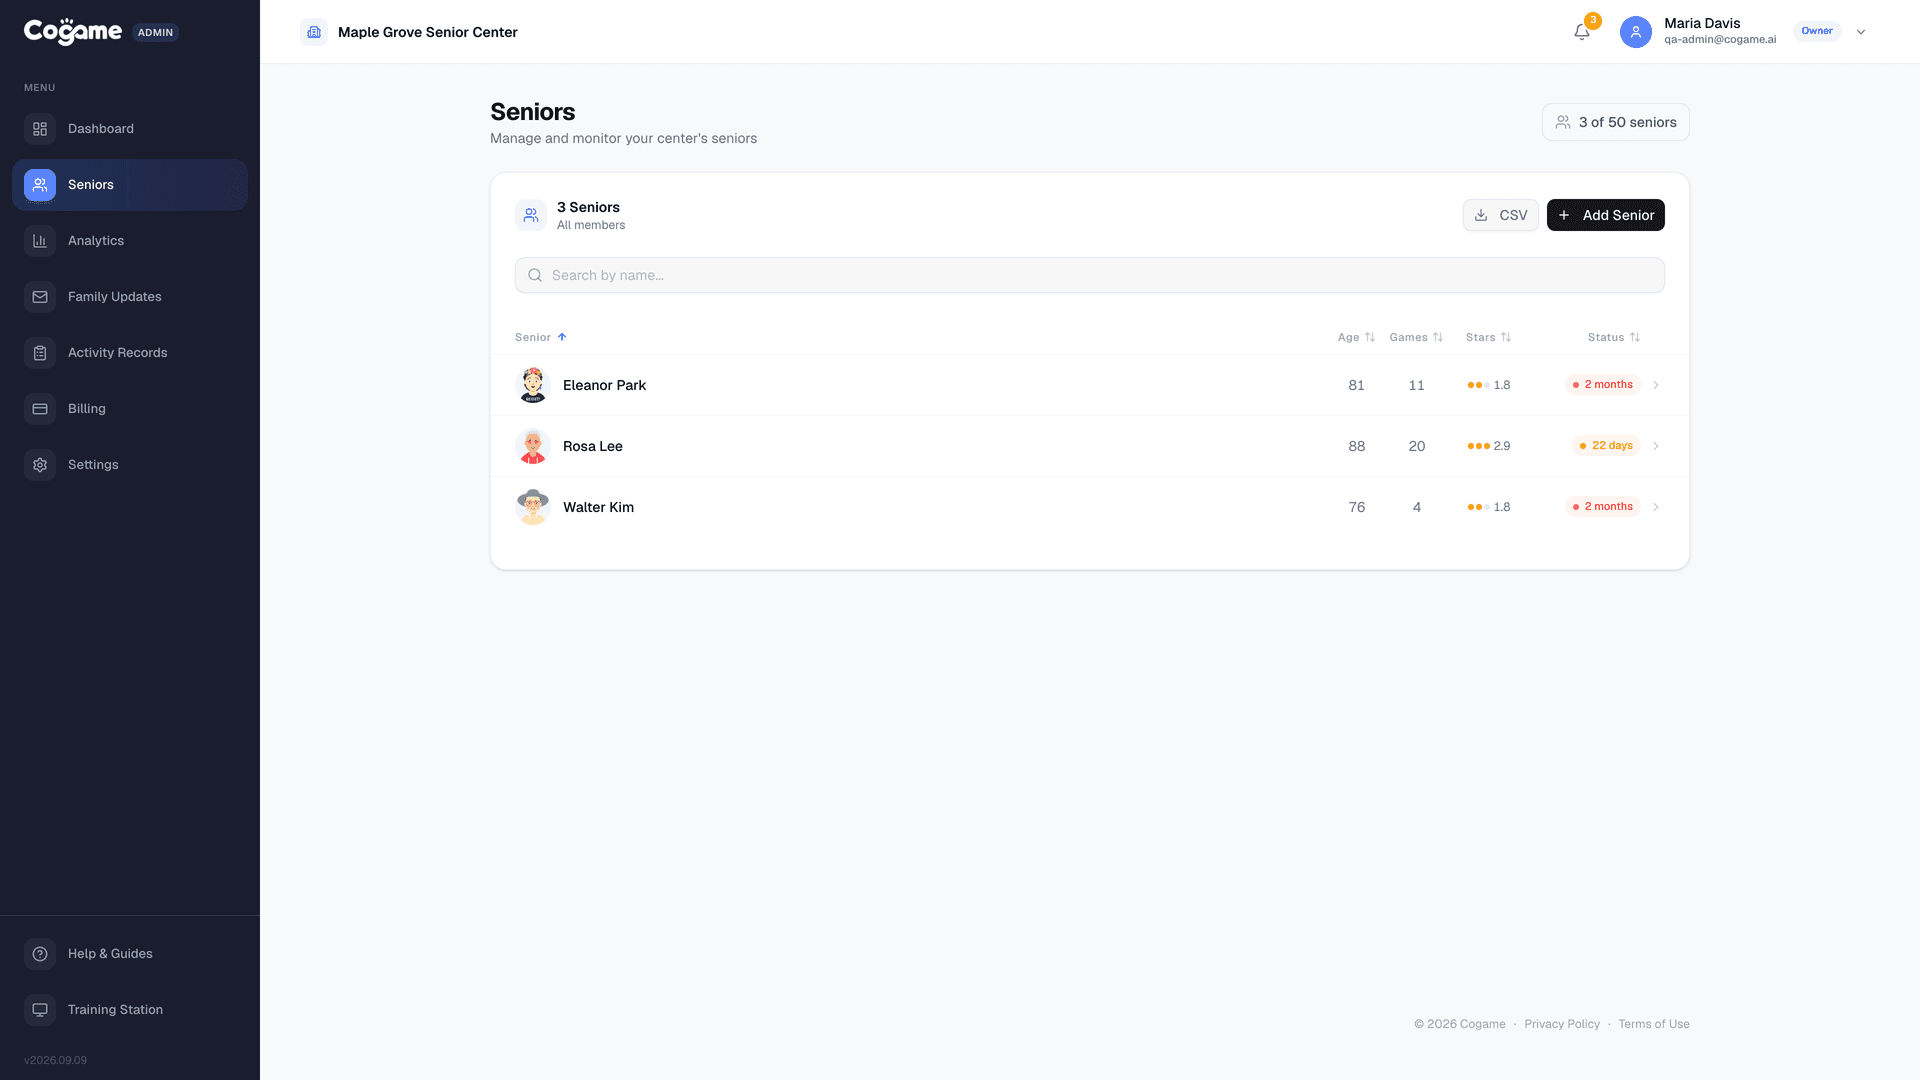1920x1080 pixels.
Task: Open notifications via the bell icon
Action: (1582, 32)
